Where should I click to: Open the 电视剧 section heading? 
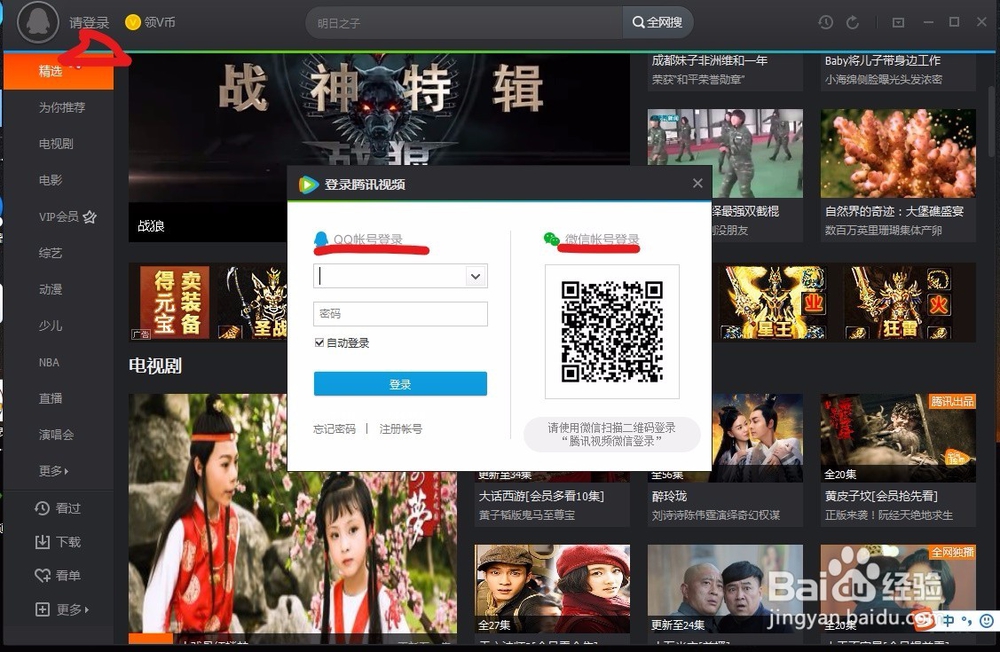point(155,366)
